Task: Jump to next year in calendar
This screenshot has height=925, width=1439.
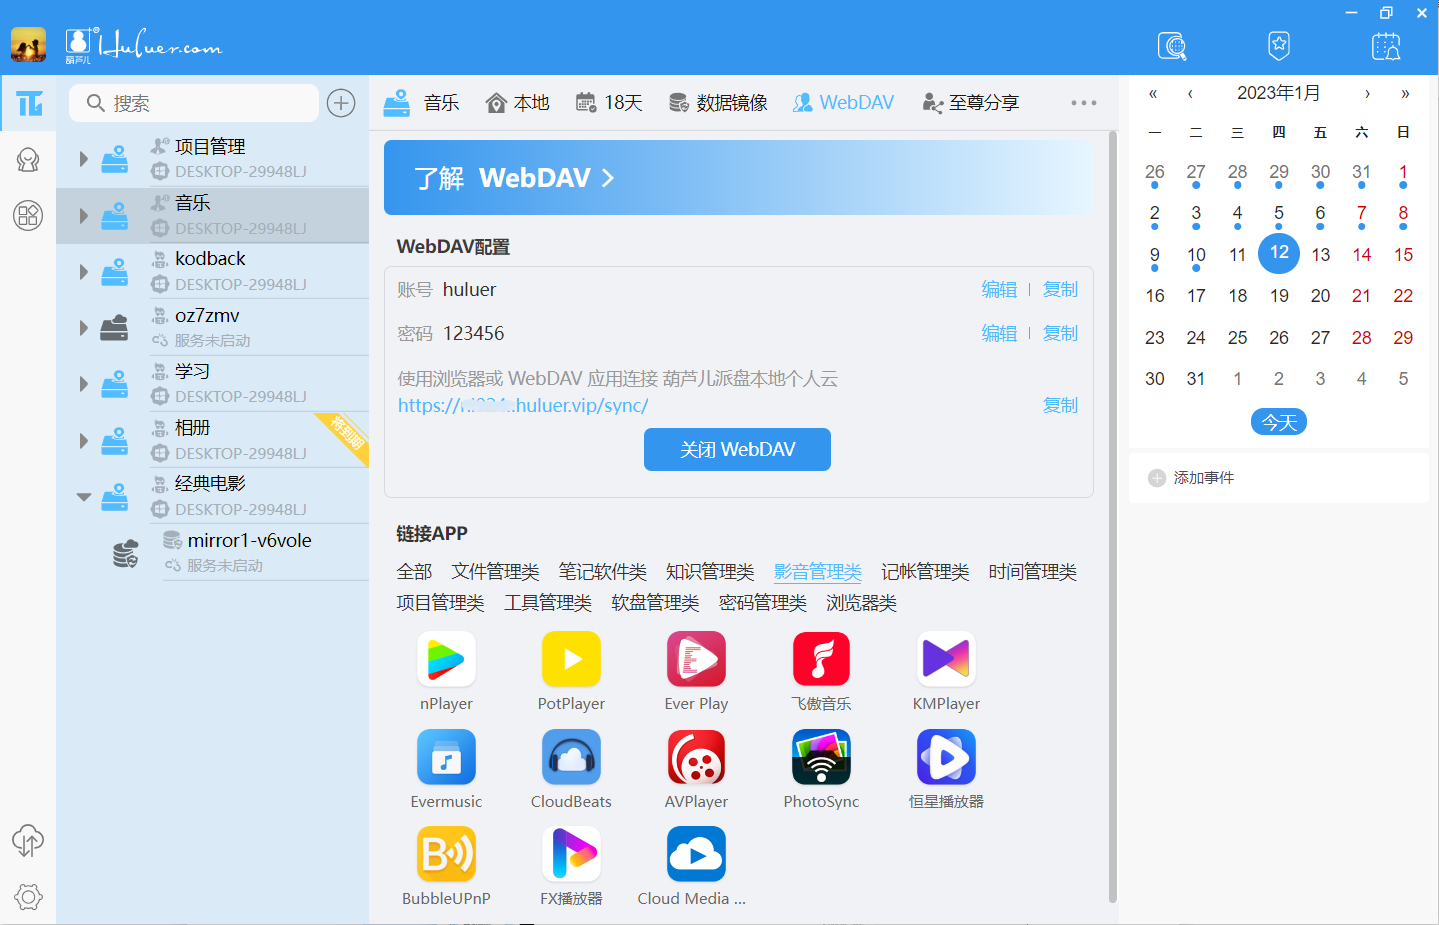Action: click(1405, 94)
